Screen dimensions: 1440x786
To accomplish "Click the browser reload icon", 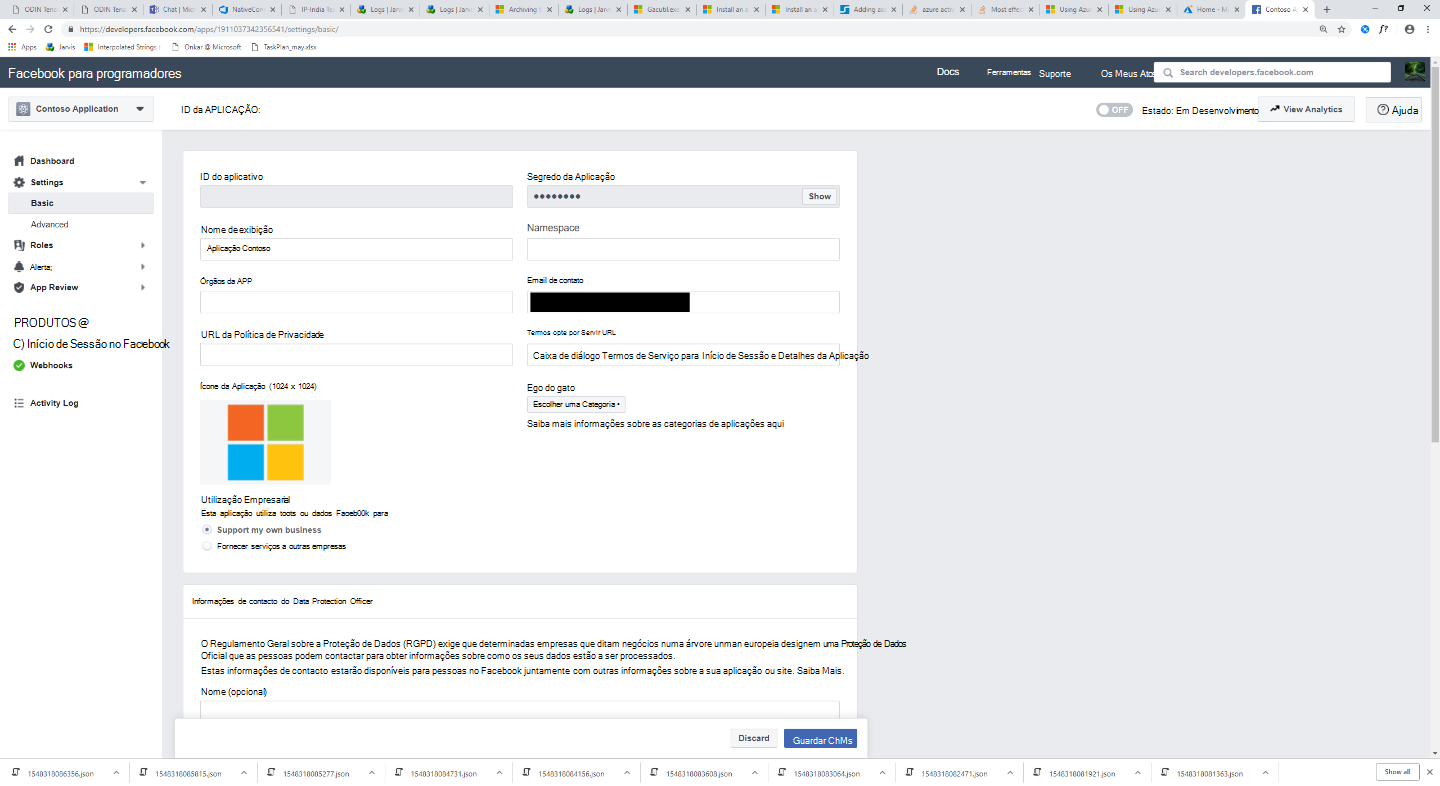I will [48, 29].
